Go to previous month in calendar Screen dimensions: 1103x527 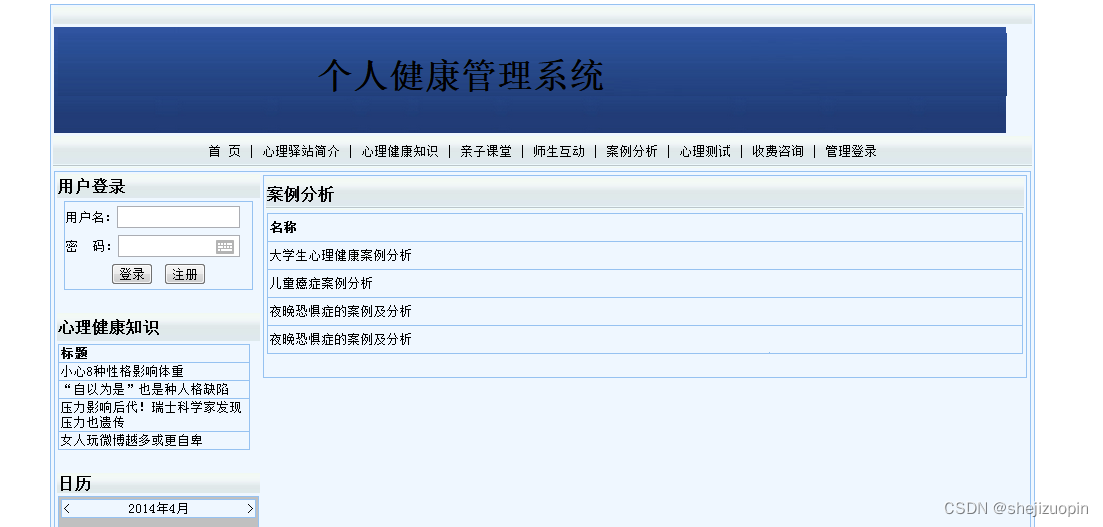pyautogui.click(x=67, y=508)
